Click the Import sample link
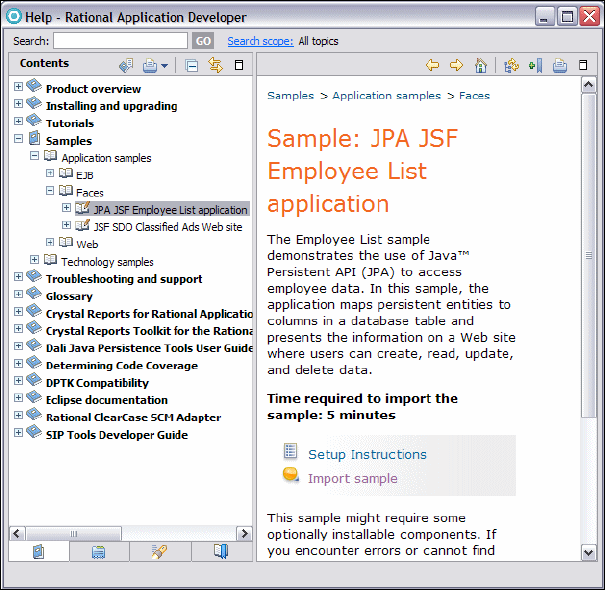The height and width of the screenshot is (590, 605). coord(353,478)
